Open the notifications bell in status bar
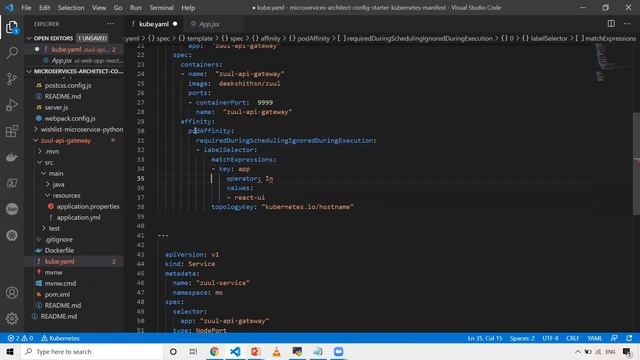 pos(629,338)
